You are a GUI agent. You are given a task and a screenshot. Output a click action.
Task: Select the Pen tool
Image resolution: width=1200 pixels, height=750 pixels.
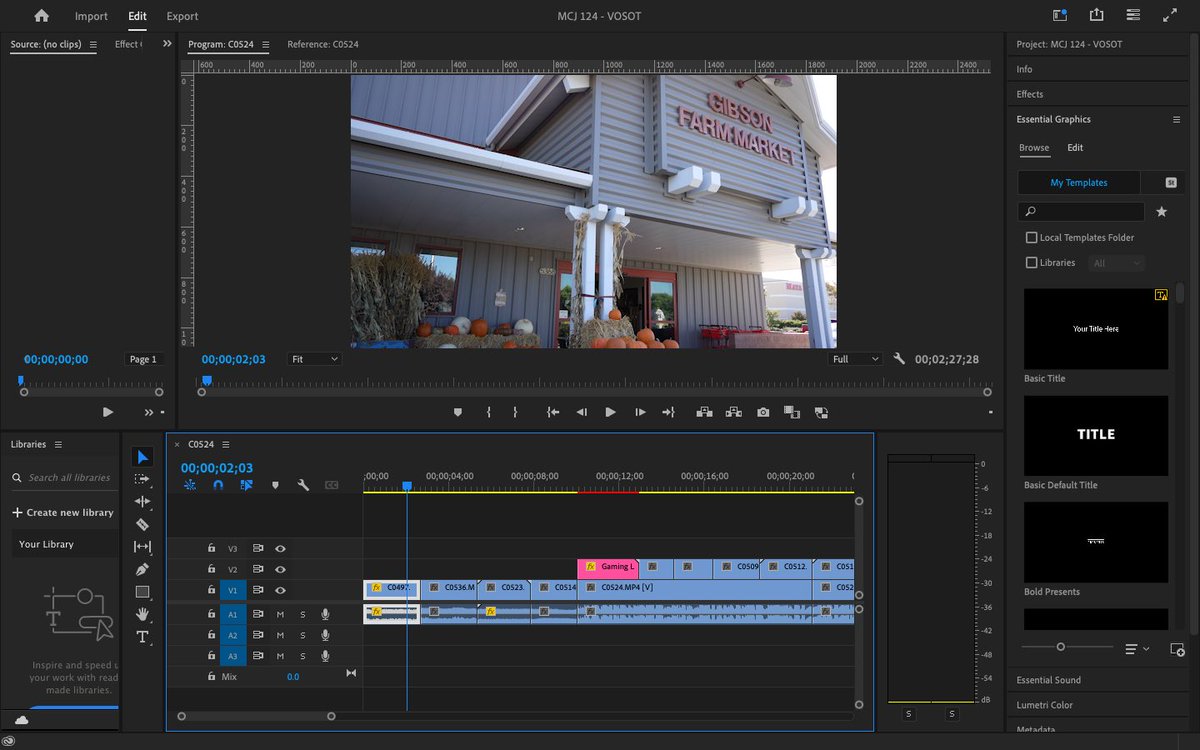click(x=142, y=569)
